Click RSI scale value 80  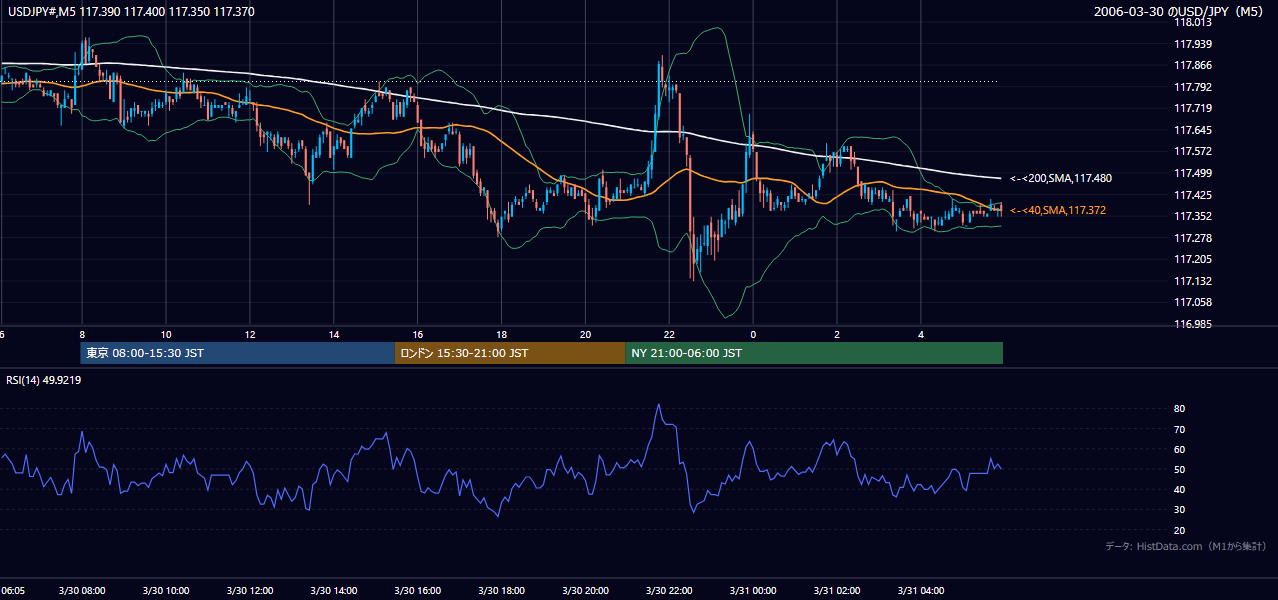(1180, 409)
